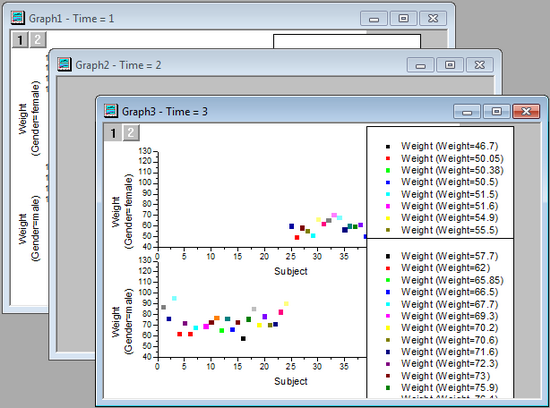
Task: Click legend entry Weight=50.05
Action: 452,159
